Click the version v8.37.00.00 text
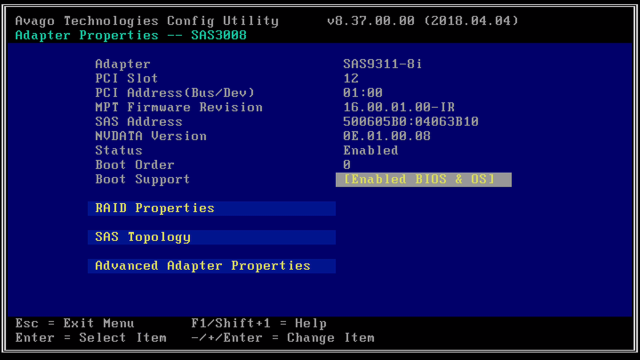 point(371,21)
